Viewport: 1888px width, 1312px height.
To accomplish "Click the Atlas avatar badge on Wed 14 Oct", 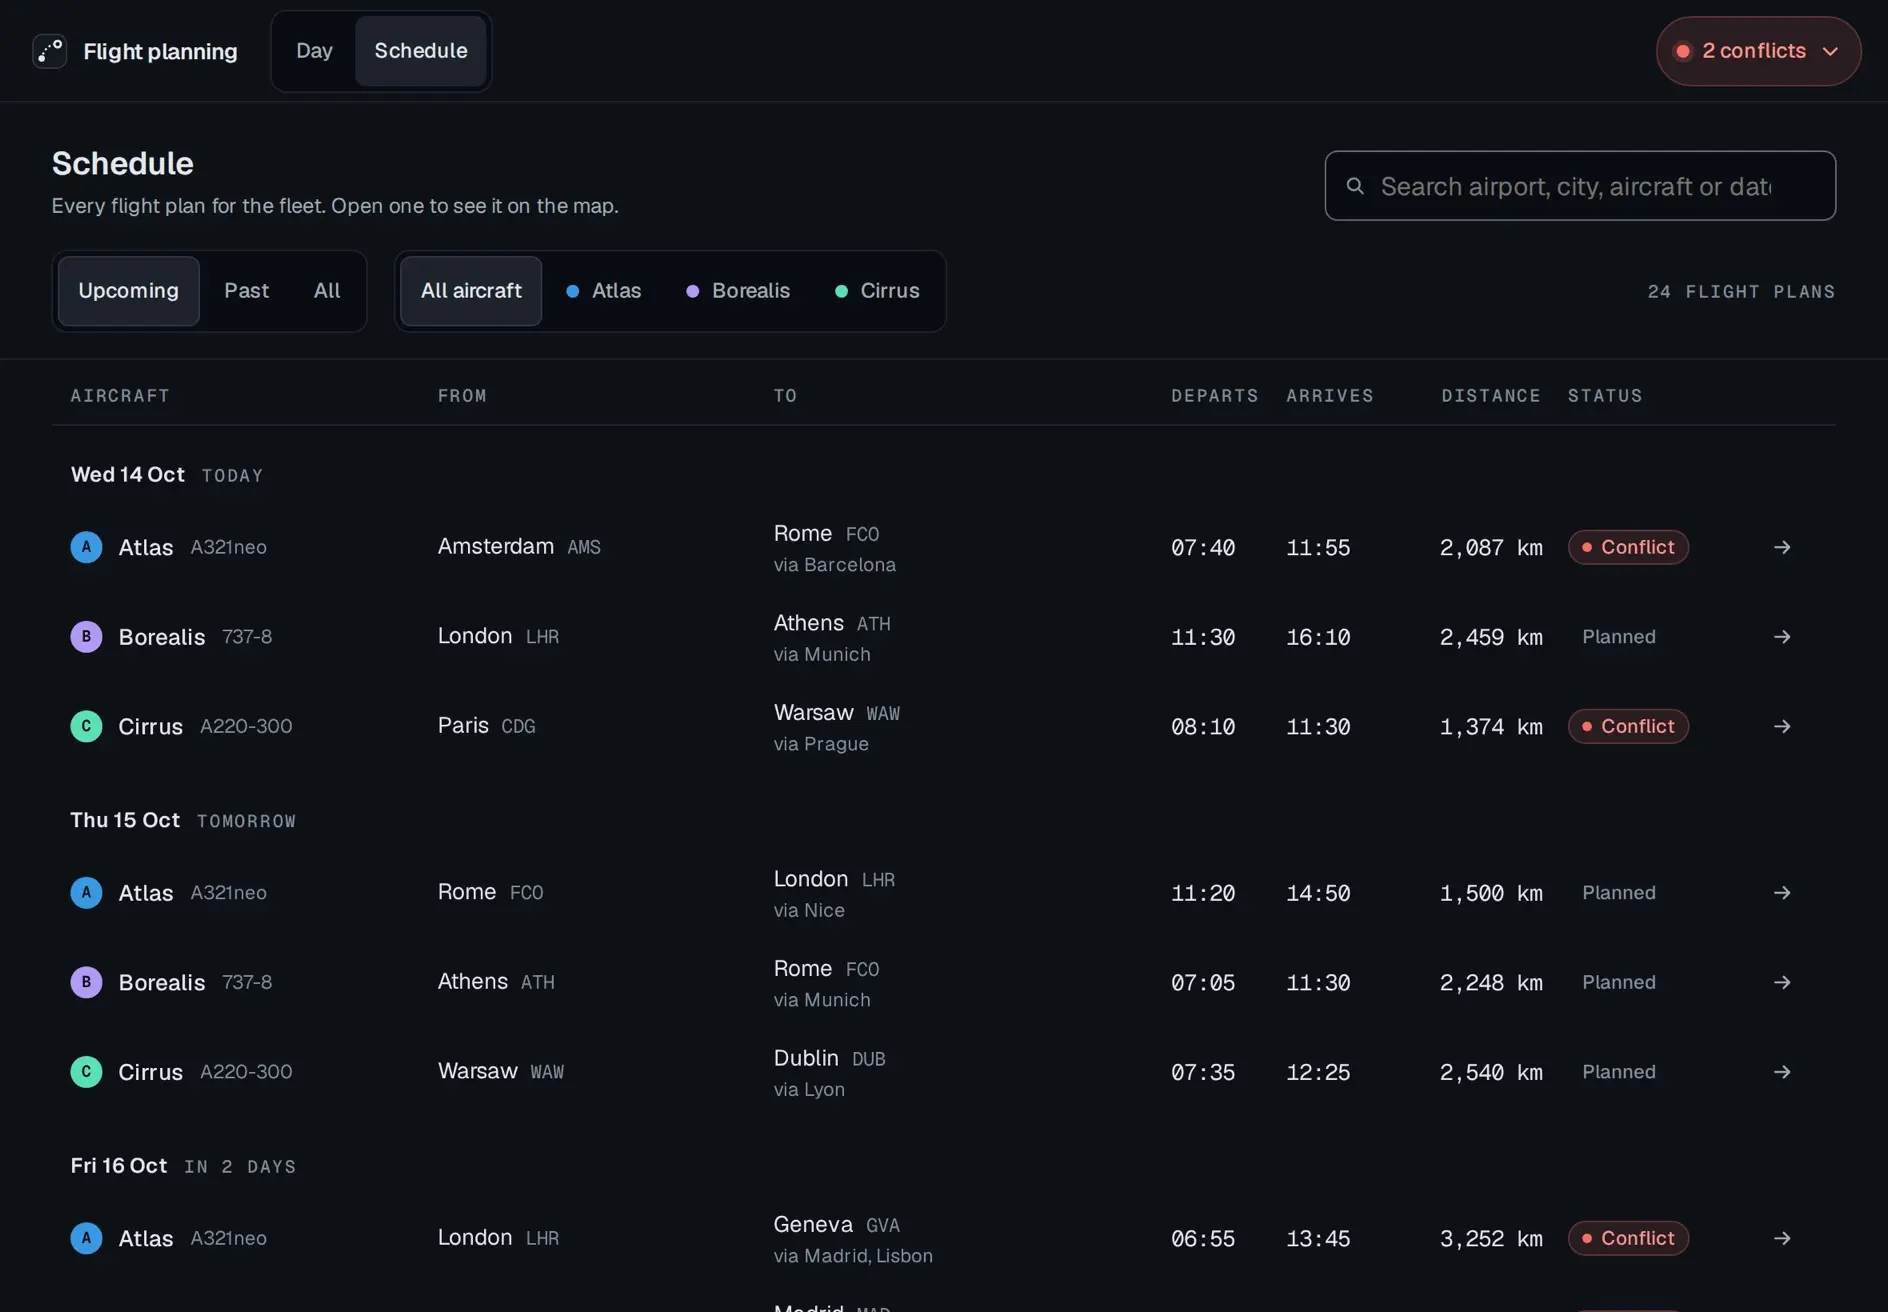I will click(x=86, y=547).
